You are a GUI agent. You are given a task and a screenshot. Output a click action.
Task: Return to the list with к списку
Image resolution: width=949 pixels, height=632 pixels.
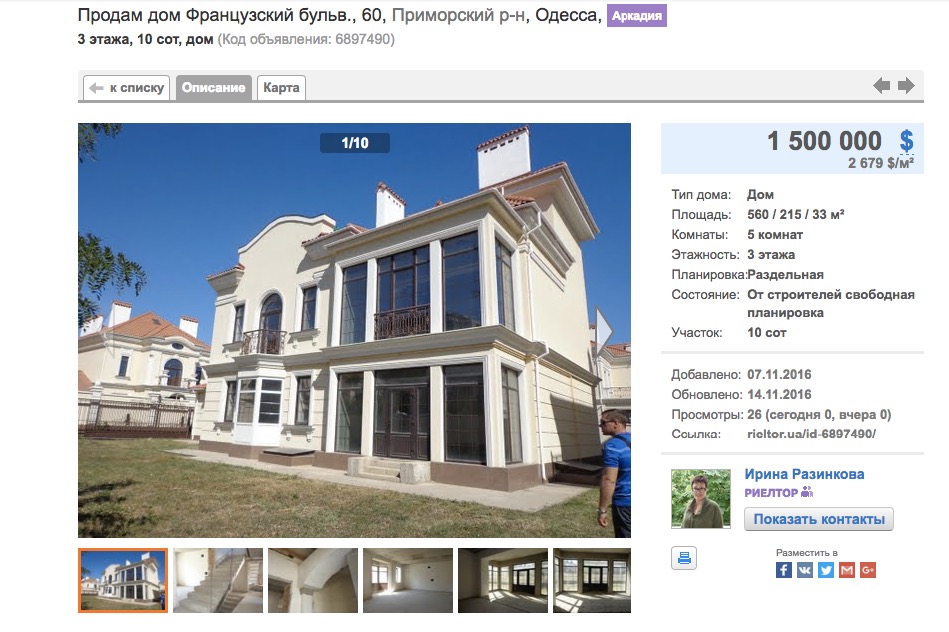click(127, 88)
